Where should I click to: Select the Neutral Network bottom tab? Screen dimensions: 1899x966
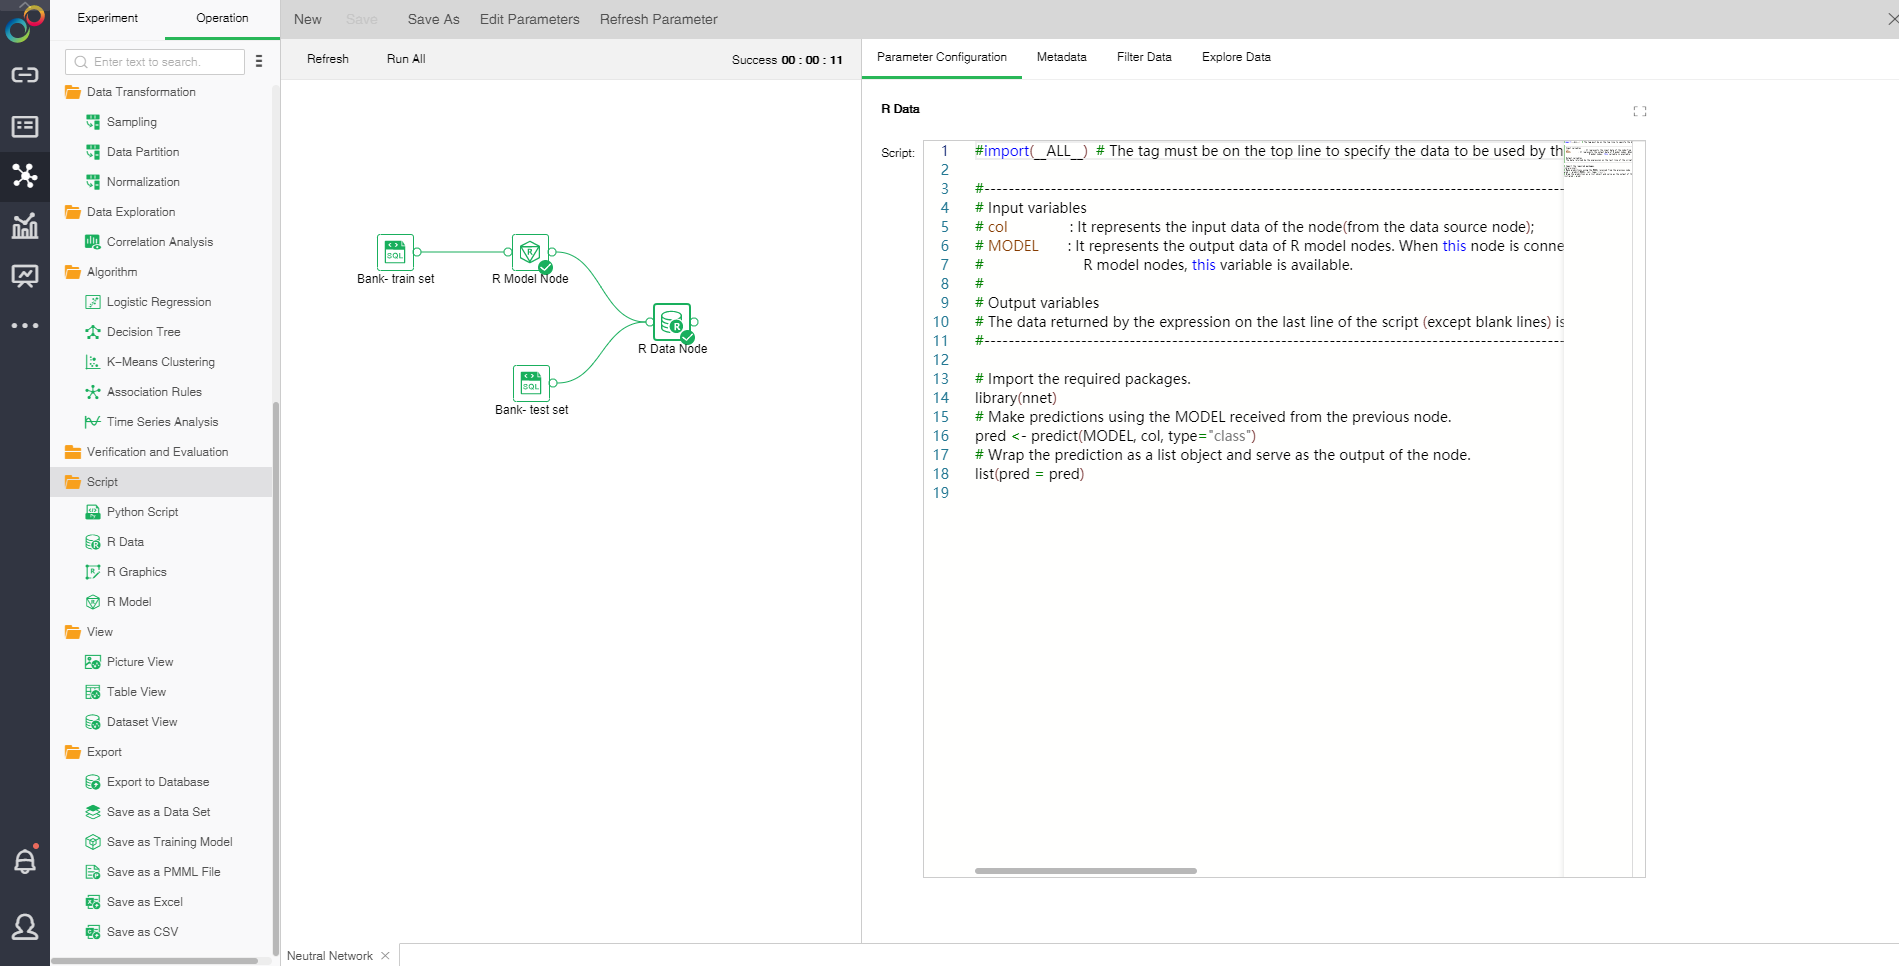tap(330, 956)
